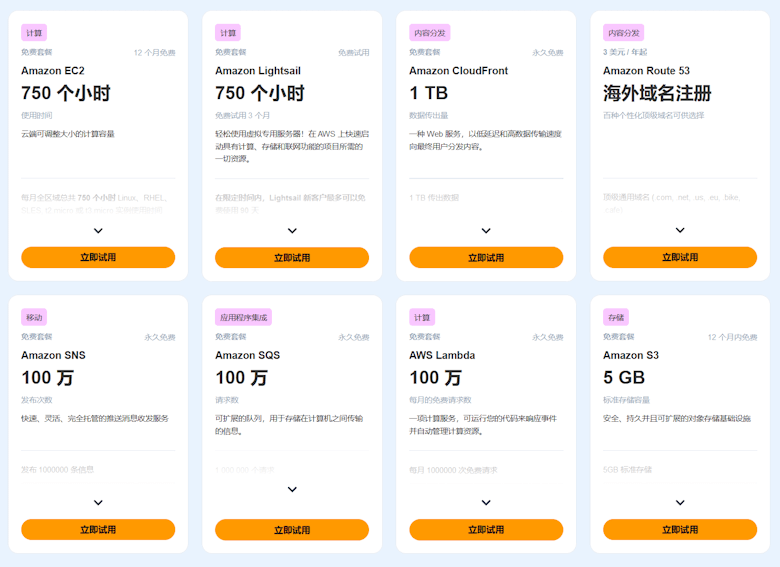The image size is (780, 567).
Task: Try Amazon SNS via 立即试用 button
Action: (98, 529)
